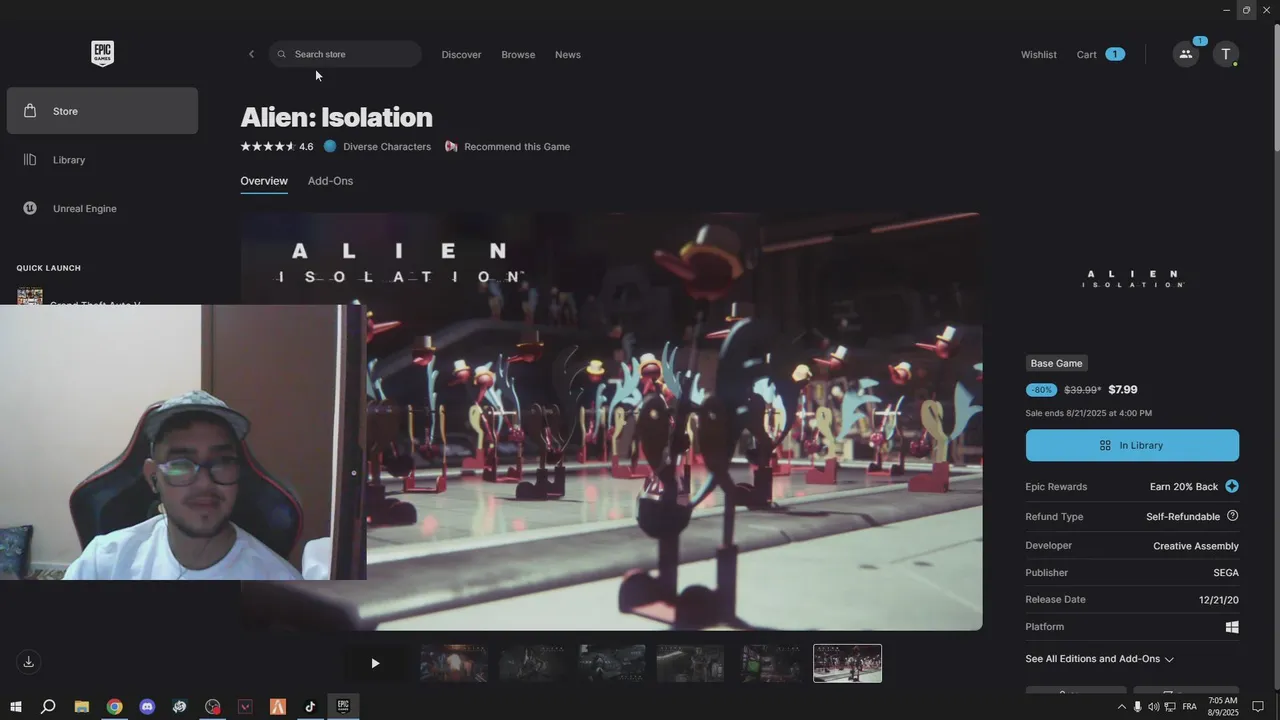This screenshot has width=1280, height=720.
Task: Open the Discover page
Action: pos(461,54)
